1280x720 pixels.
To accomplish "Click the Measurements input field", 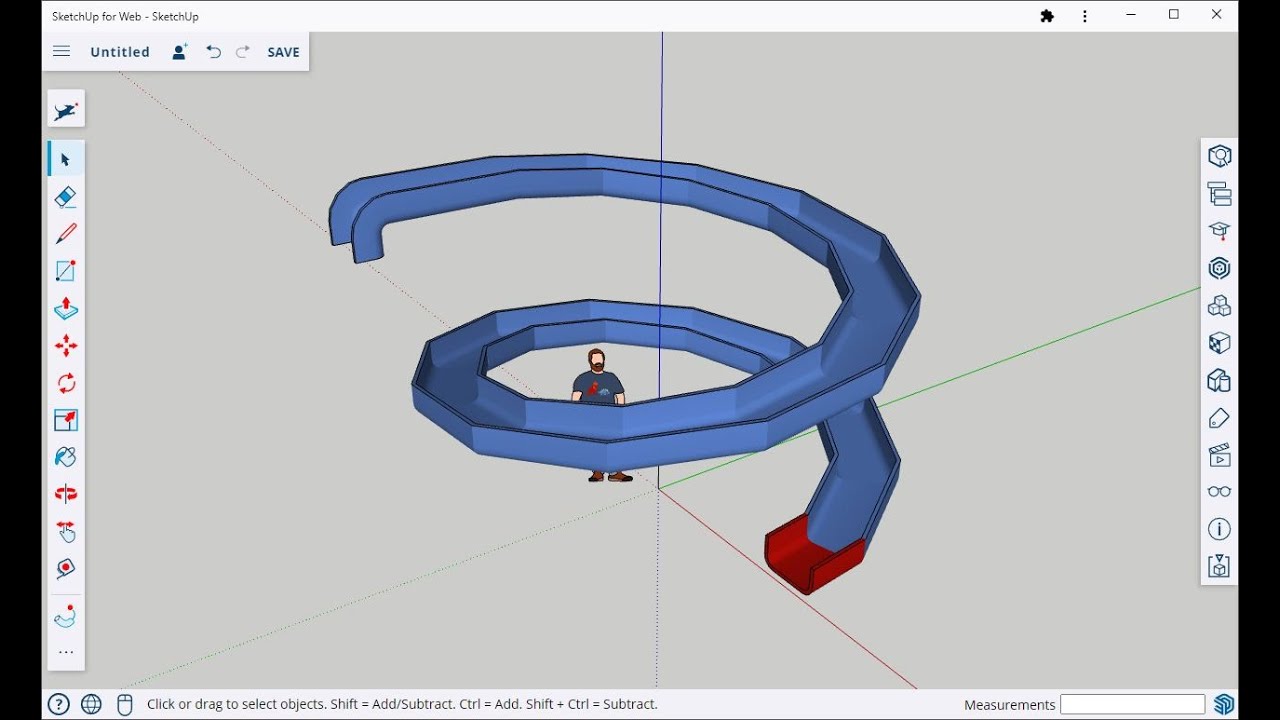I will [1132, 705].
